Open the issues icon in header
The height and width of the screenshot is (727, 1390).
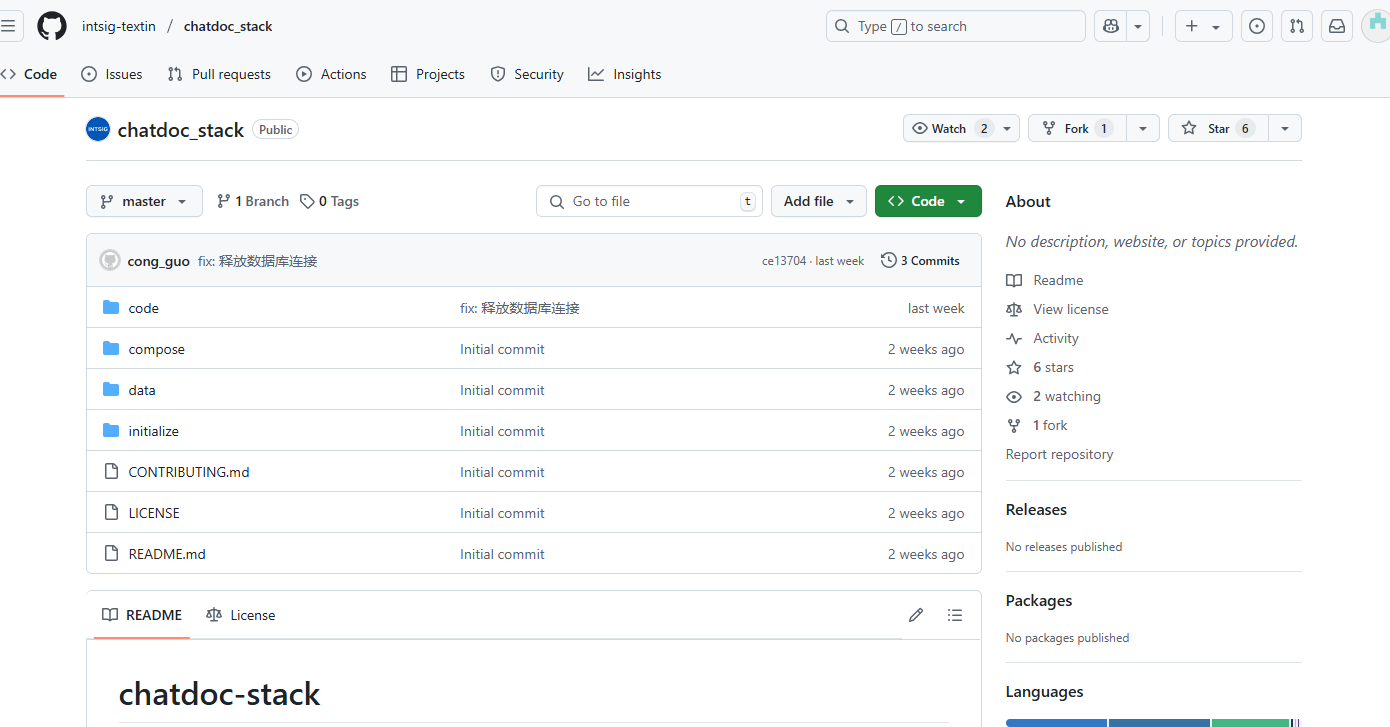[x=1257, y=26]
